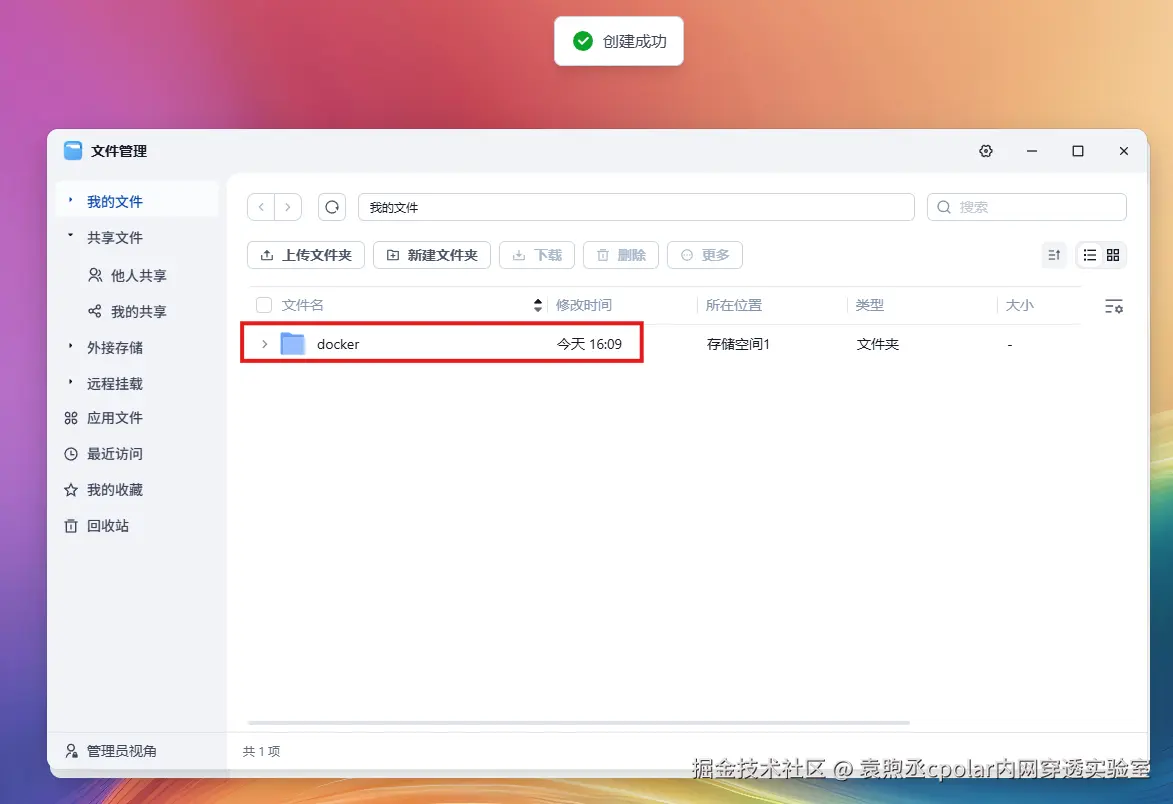Viewport: 1173px width, 804px height.
Task: Click the 共 1 项 status text
Action: pyautogui.click(x=261, y=751)
